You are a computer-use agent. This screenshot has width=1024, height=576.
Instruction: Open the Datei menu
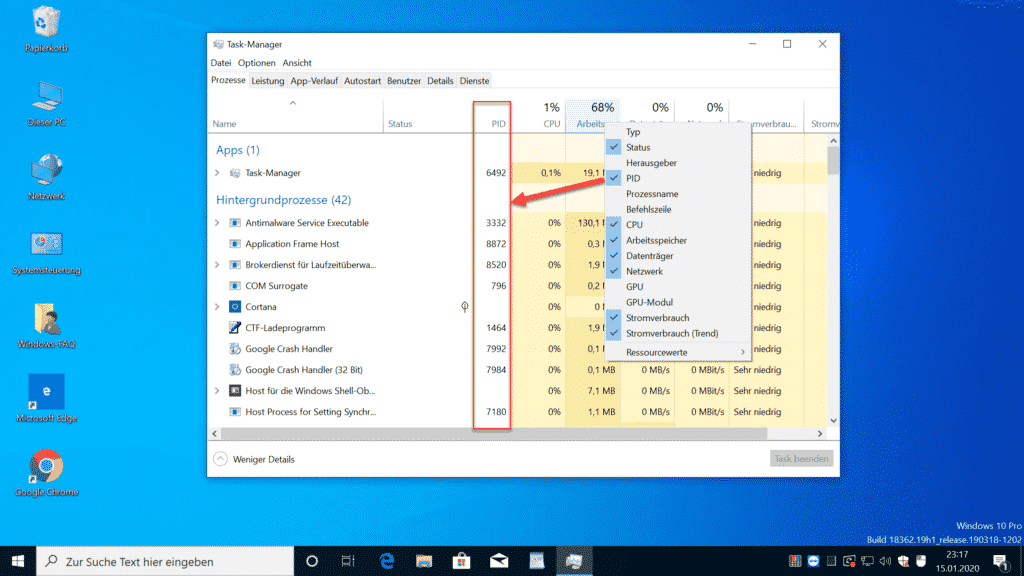(221, 63)
